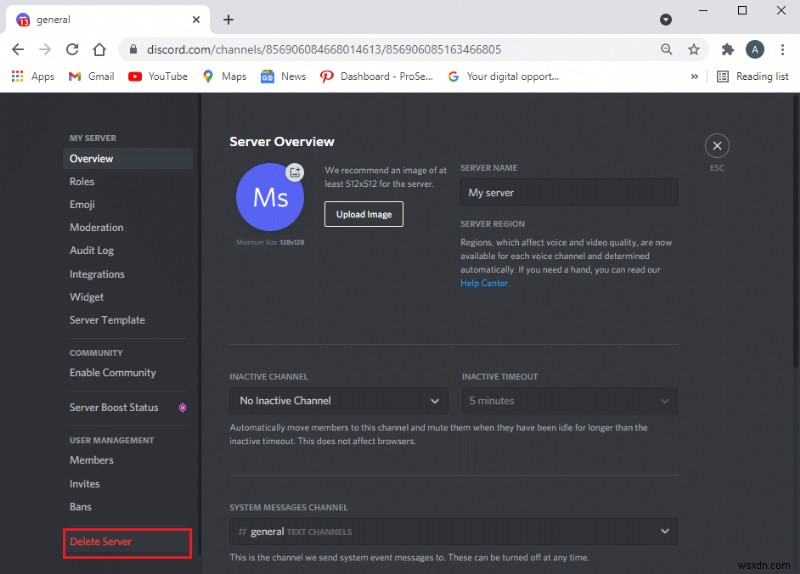Click the Upload Image button
The width and height of the screenshot is (800, 574).
click(x=364, y=214)
